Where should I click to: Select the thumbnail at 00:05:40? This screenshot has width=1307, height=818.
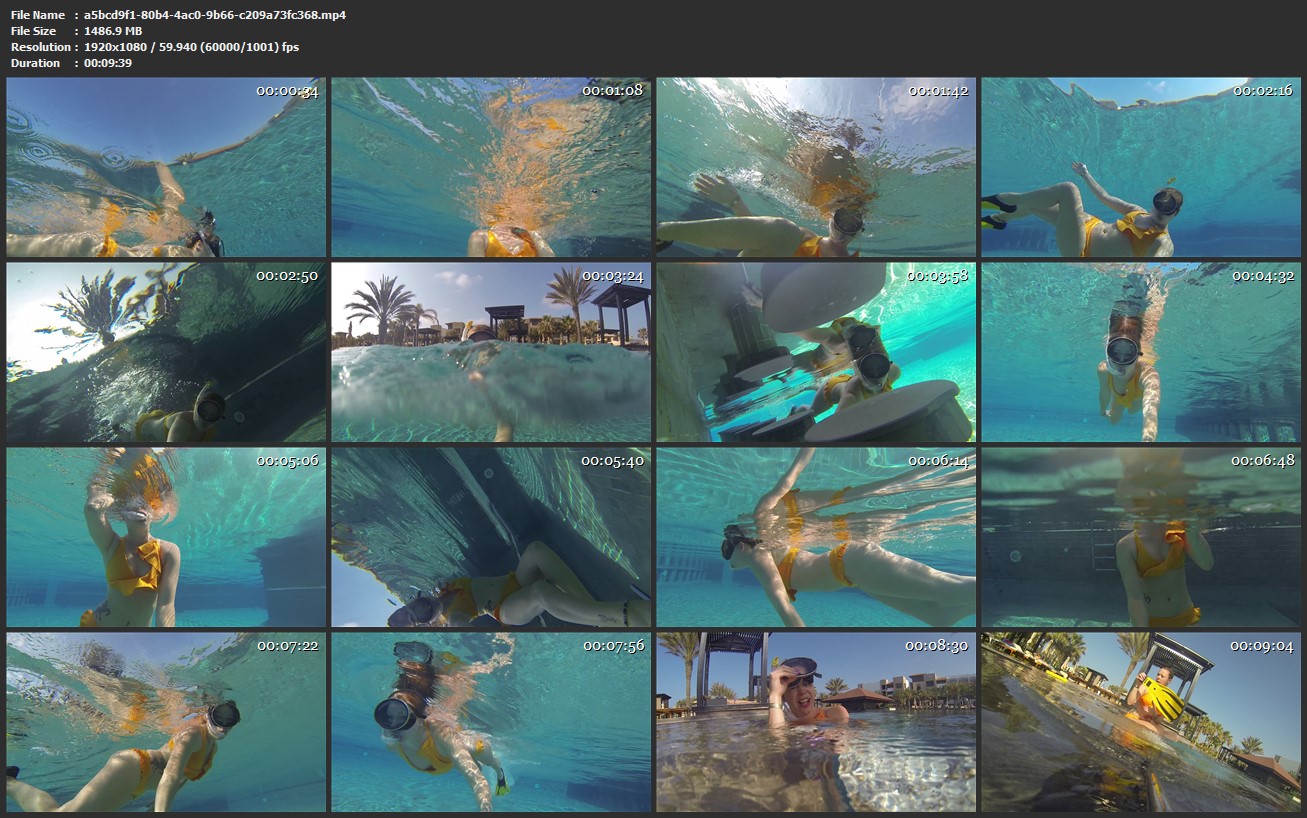[491, 537]
